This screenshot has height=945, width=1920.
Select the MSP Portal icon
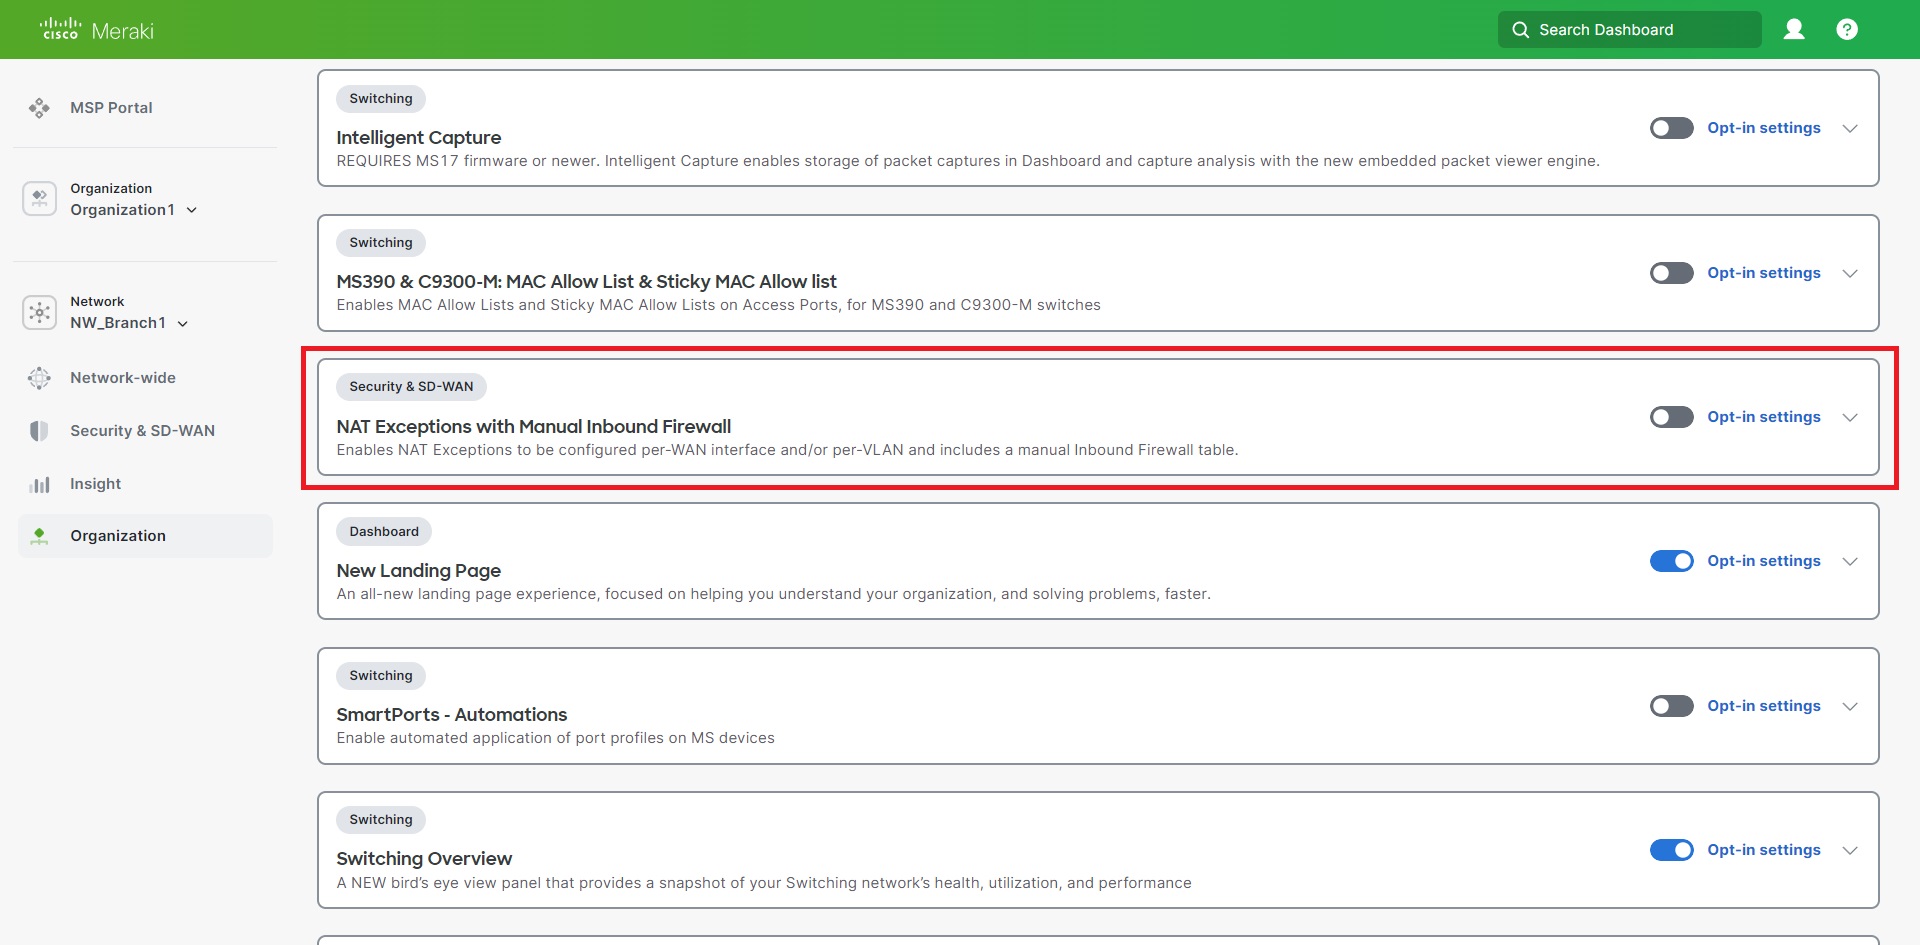coord(39,107)
